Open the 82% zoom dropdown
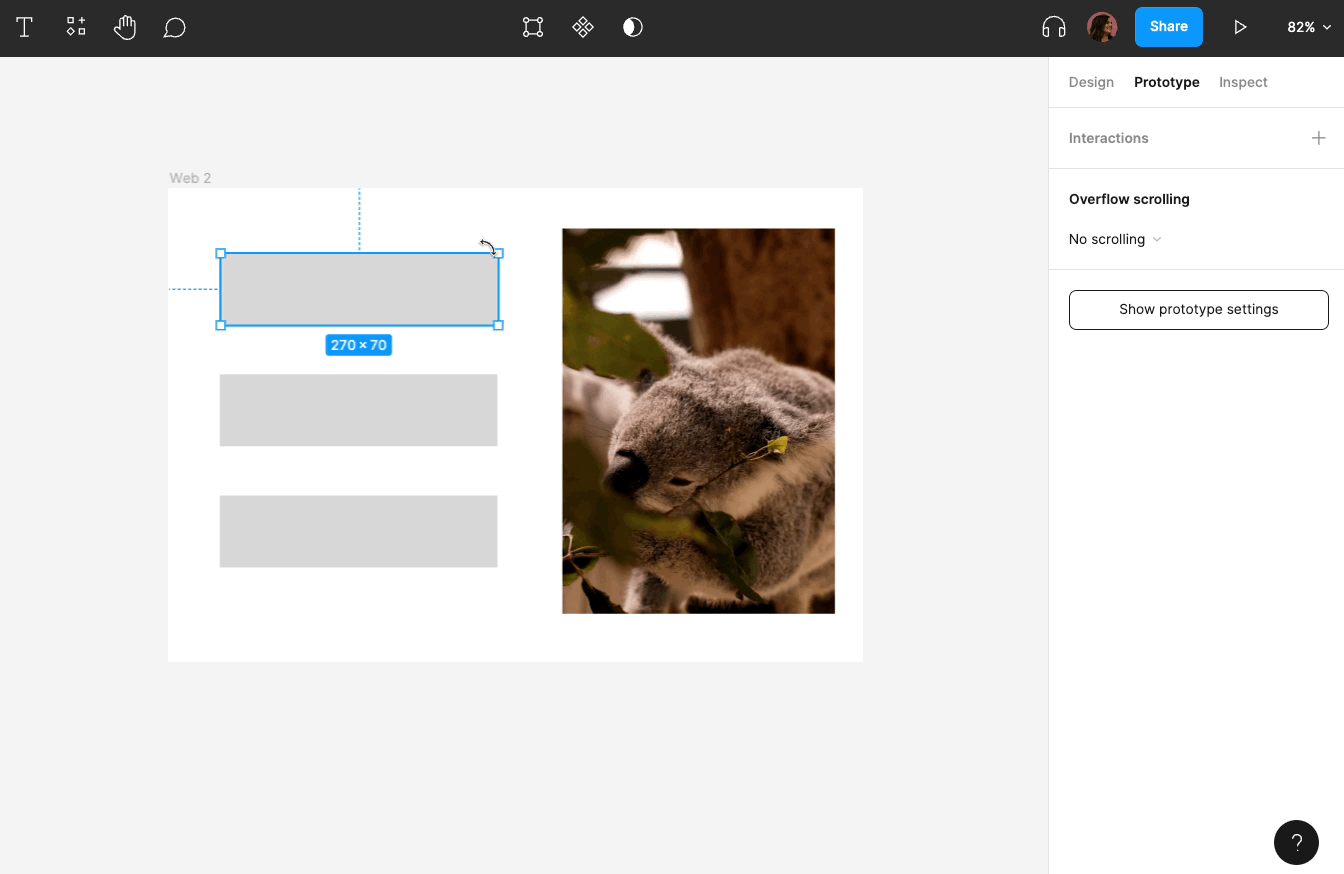Screen dimensions: 1344x874 (x=1309, y=27)
